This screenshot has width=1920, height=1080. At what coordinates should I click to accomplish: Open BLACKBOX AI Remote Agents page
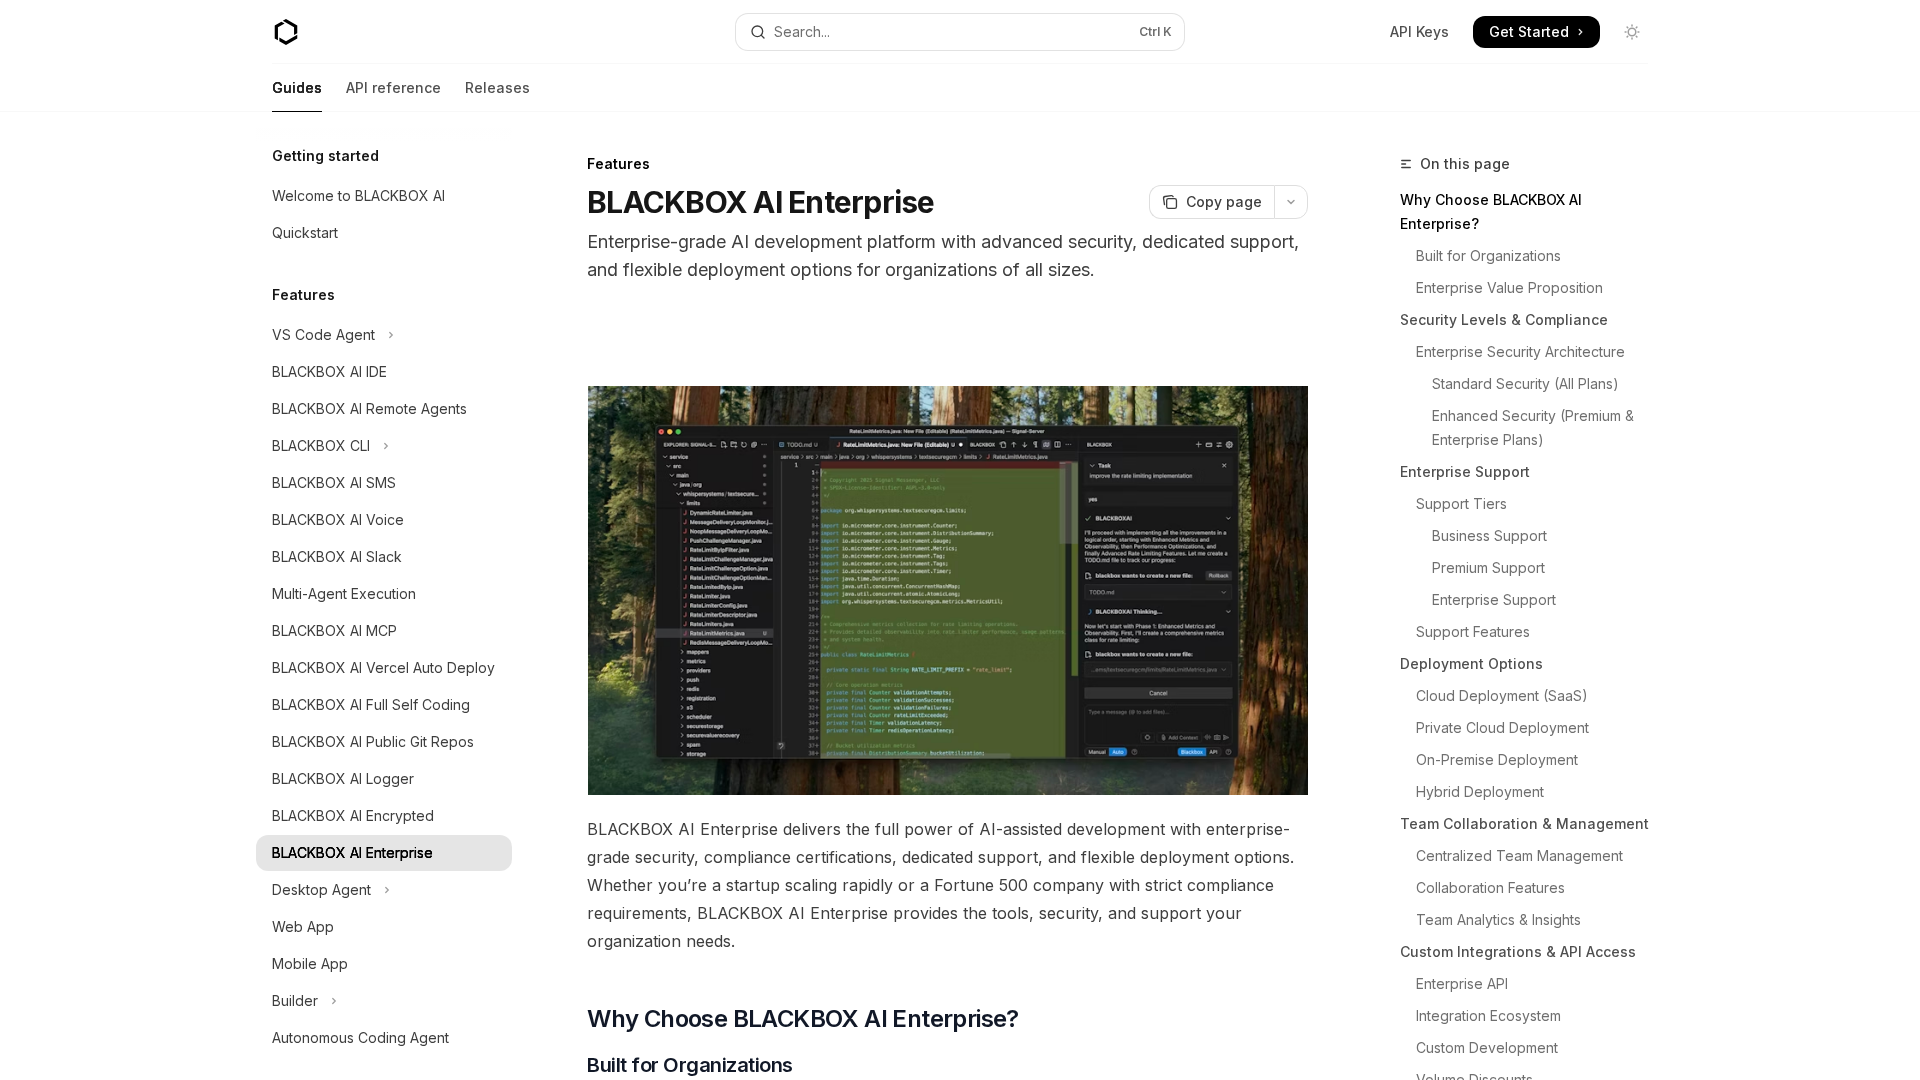click(x=369, y=409)
